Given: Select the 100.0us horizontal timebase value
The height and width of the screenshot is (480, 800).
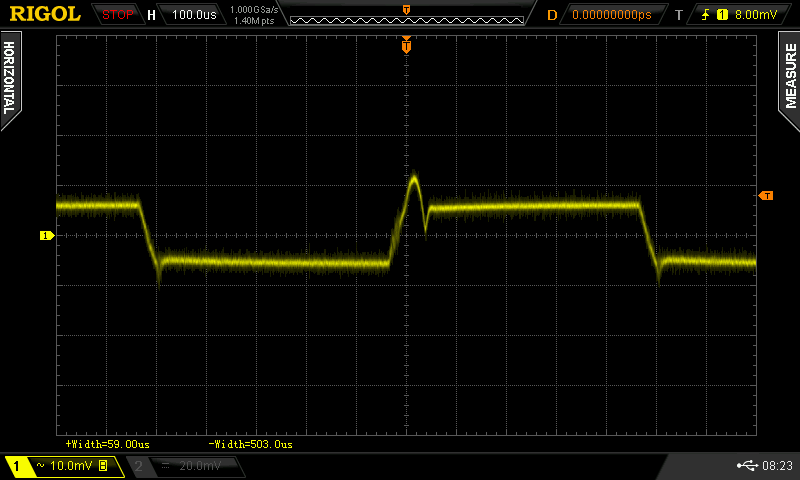Looking at the screenshot, I should 194,15.
